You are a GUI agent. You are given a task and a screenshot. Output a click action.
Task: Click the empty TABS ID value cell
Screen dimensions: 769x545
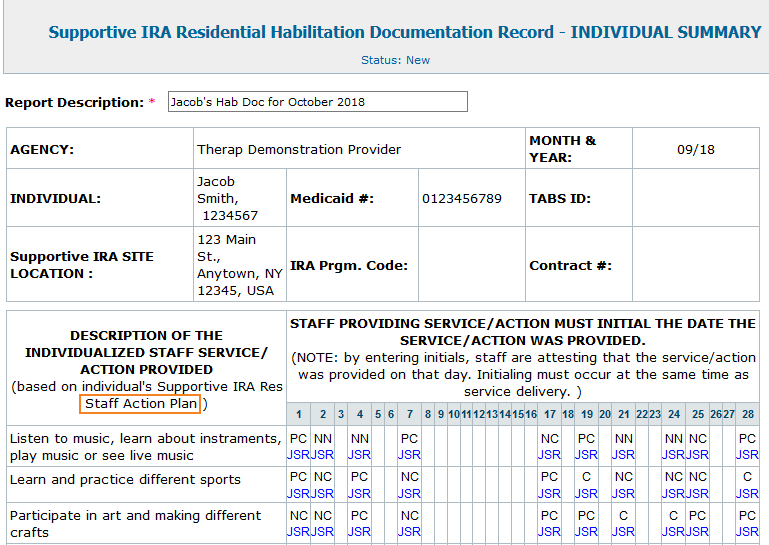point(695,198)
